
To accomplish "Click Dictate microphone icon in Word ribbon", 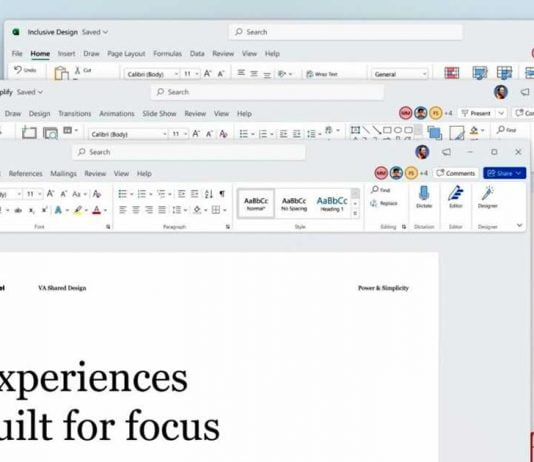I will (x=424, y=193).
